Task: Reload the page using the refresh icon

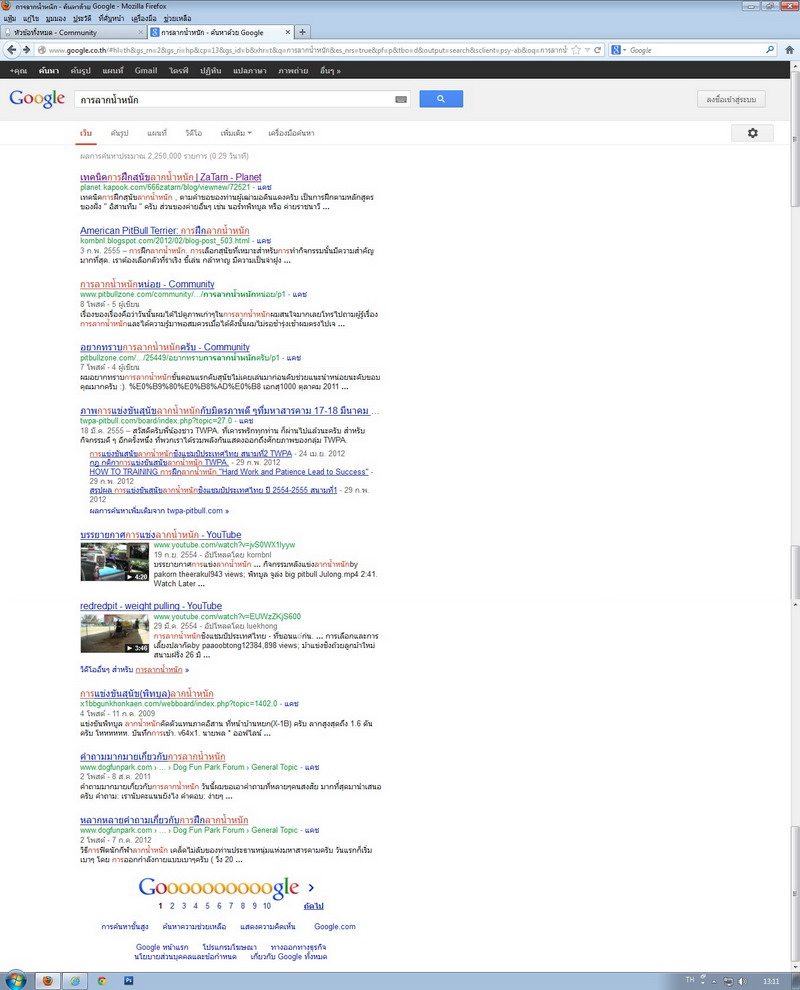Action: (597, 49)
